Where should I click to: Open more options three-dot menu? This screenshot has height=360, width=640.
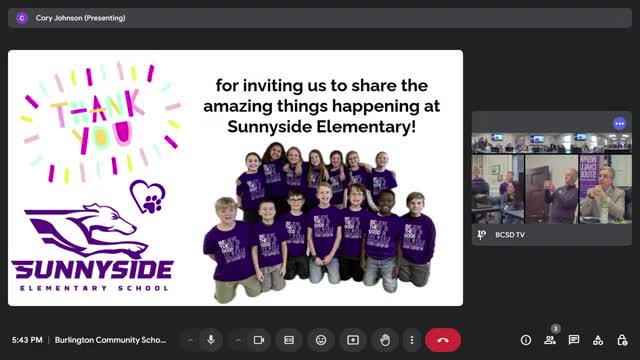(412, 340)
